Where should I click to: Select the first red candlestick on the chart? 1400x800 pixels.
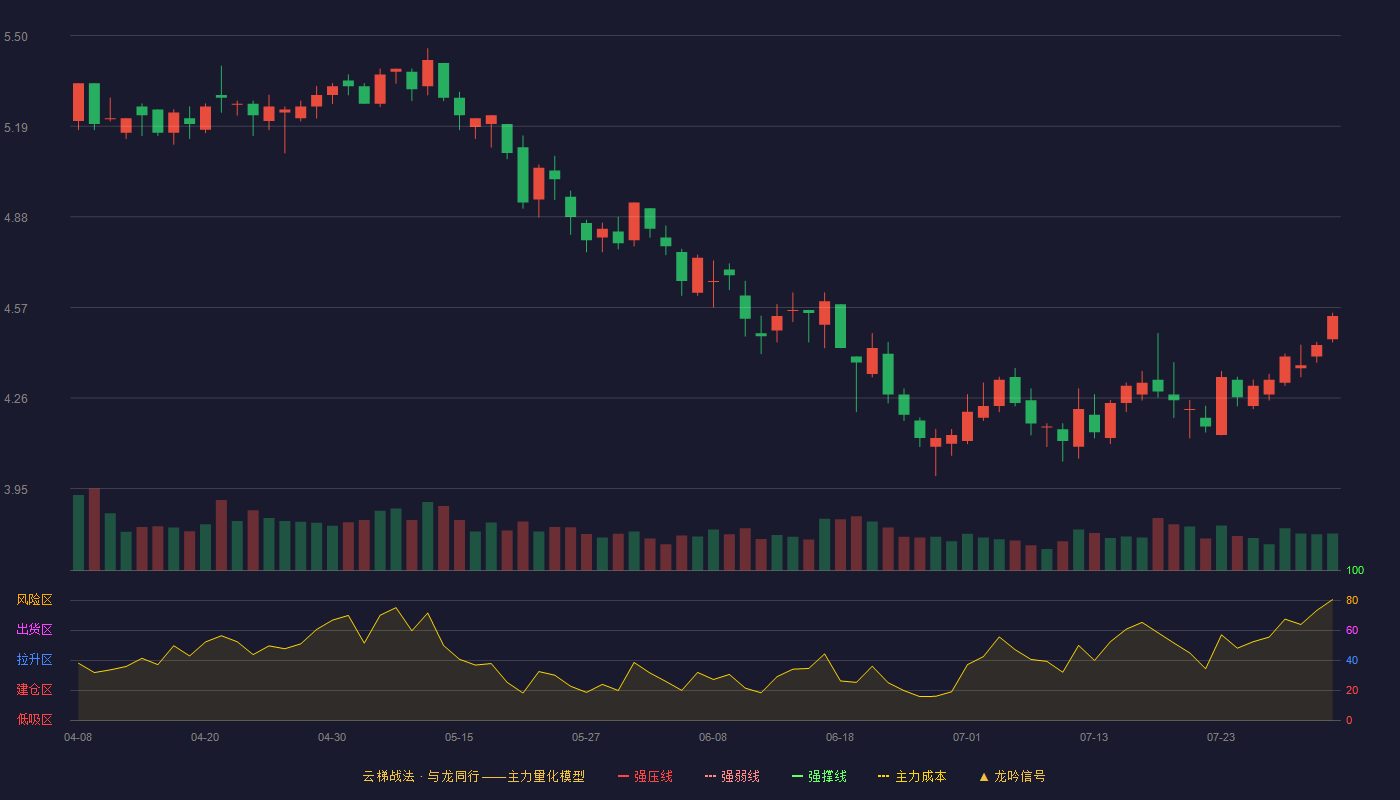(78, 102)
